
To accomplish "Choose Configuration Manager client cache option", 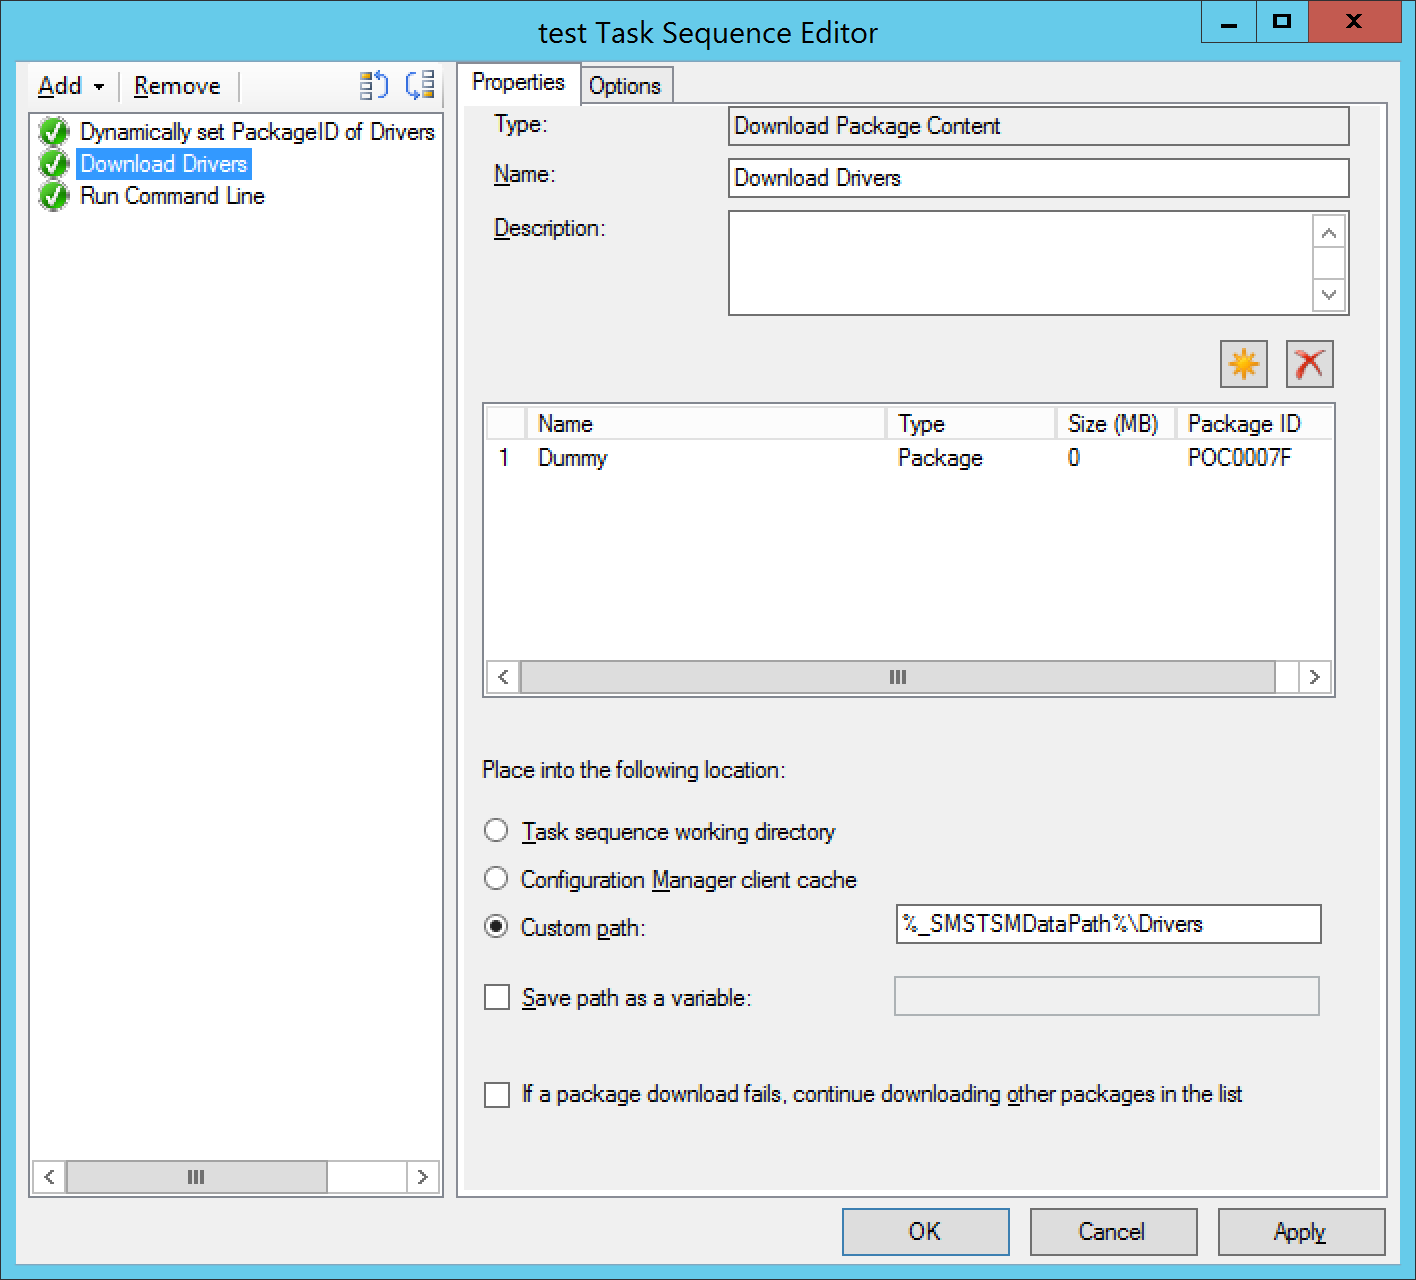I will 670,880.
